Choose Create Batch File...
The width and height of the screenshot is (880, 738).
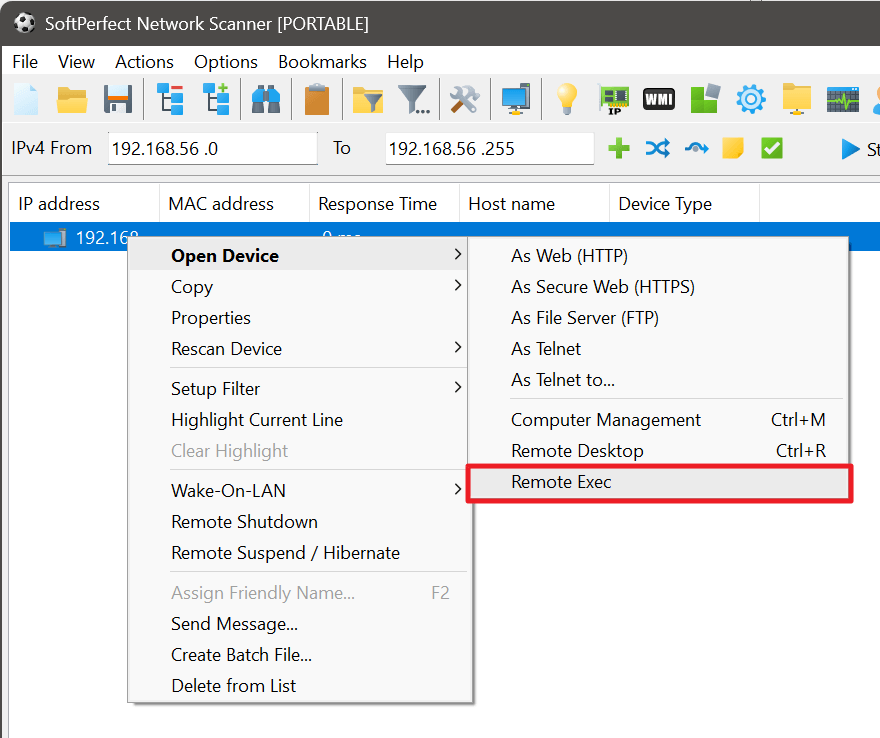point(299,655)
